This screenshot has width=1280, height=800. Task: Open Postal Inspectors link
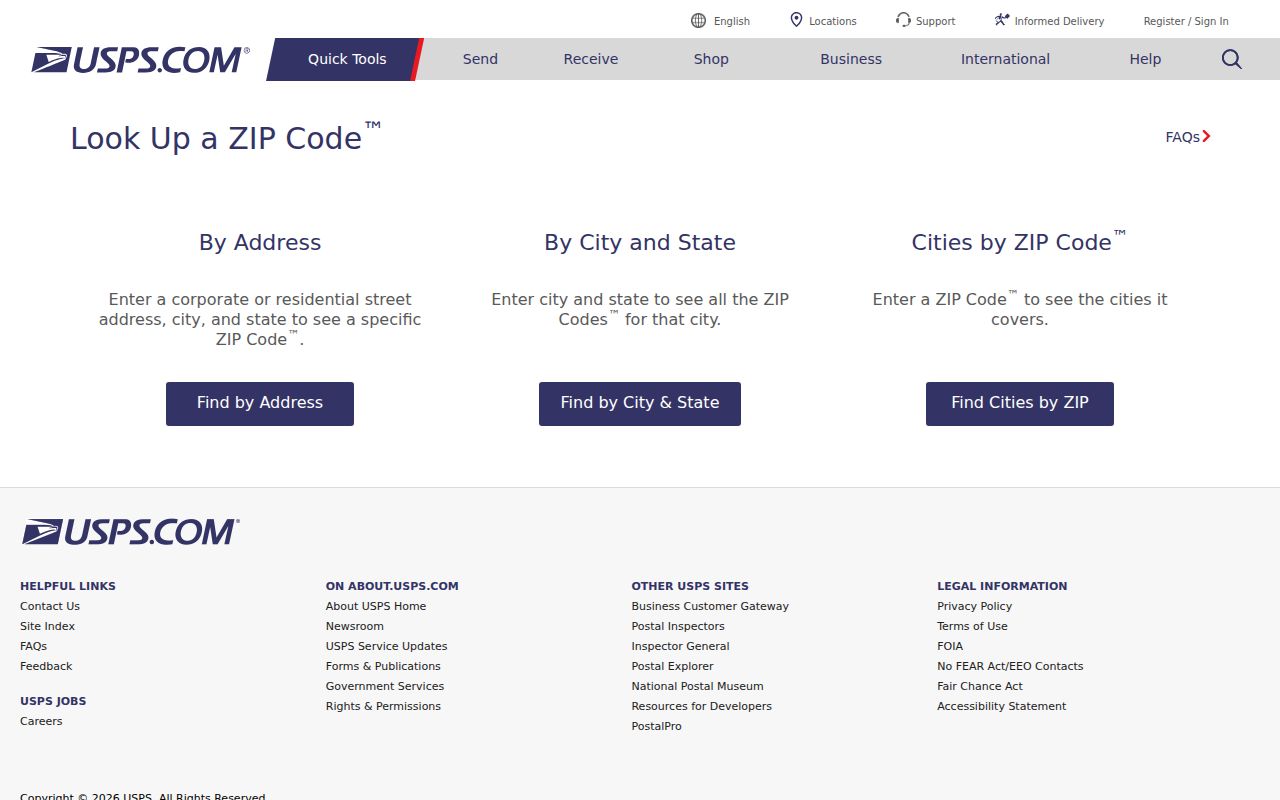click(678, 626)
